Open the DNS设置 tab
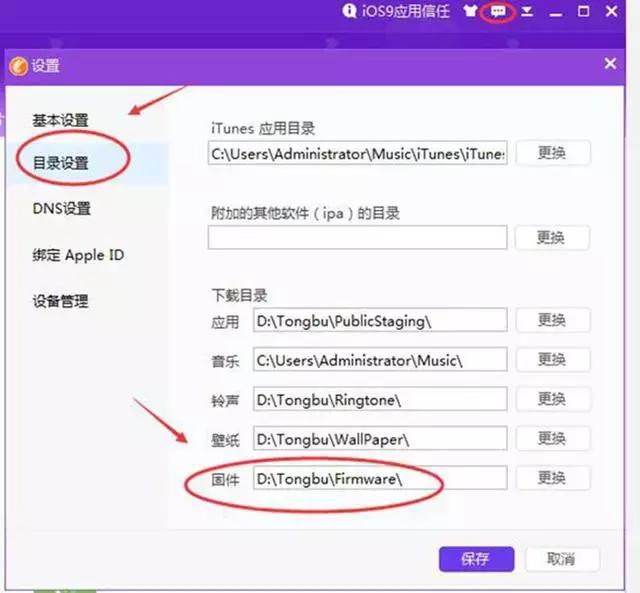 click(62, 209)
